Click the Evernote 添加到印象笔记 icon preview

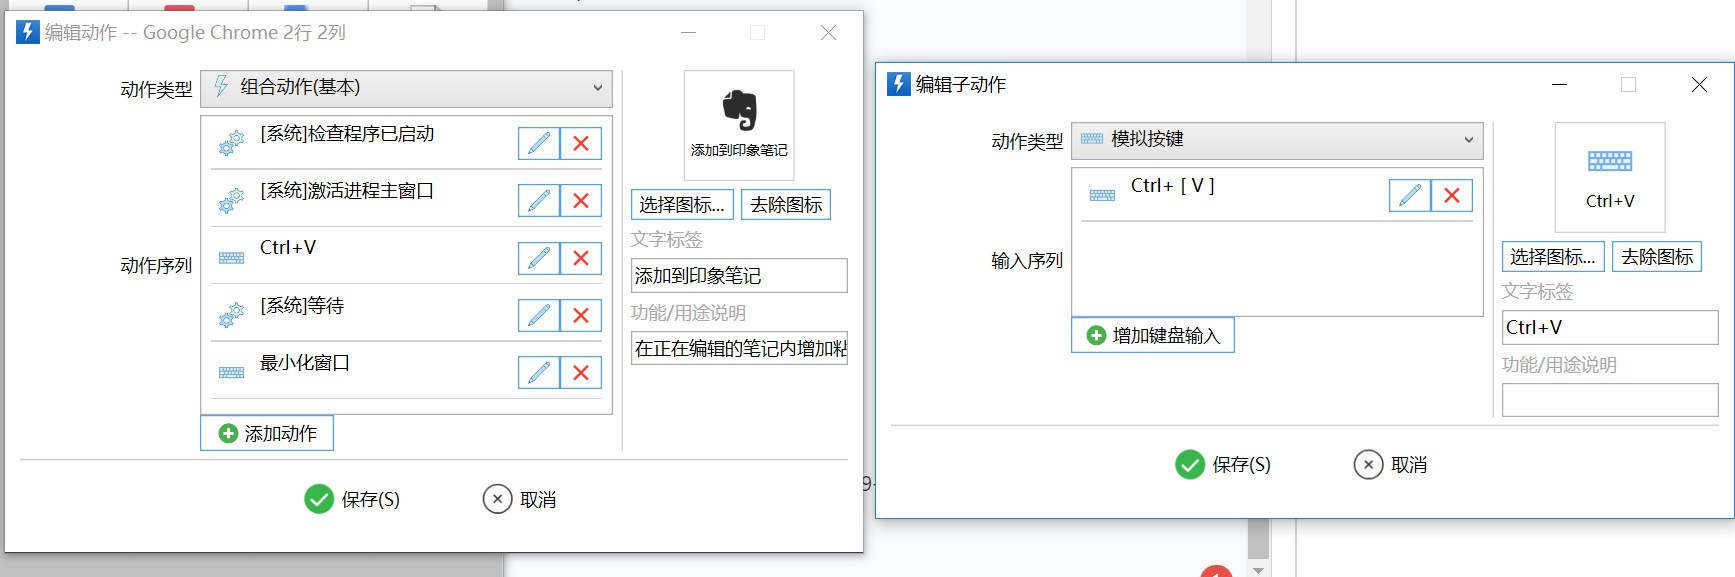pyautogui.click(x=739, y=125)
